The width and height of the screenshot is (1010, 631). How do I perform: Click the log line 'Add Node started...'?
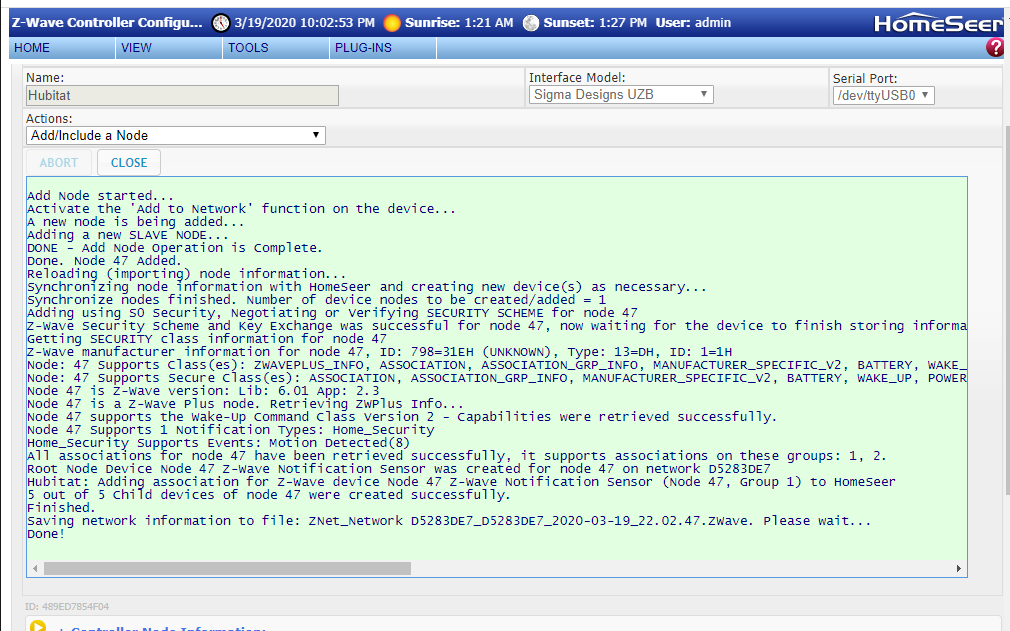100,196
